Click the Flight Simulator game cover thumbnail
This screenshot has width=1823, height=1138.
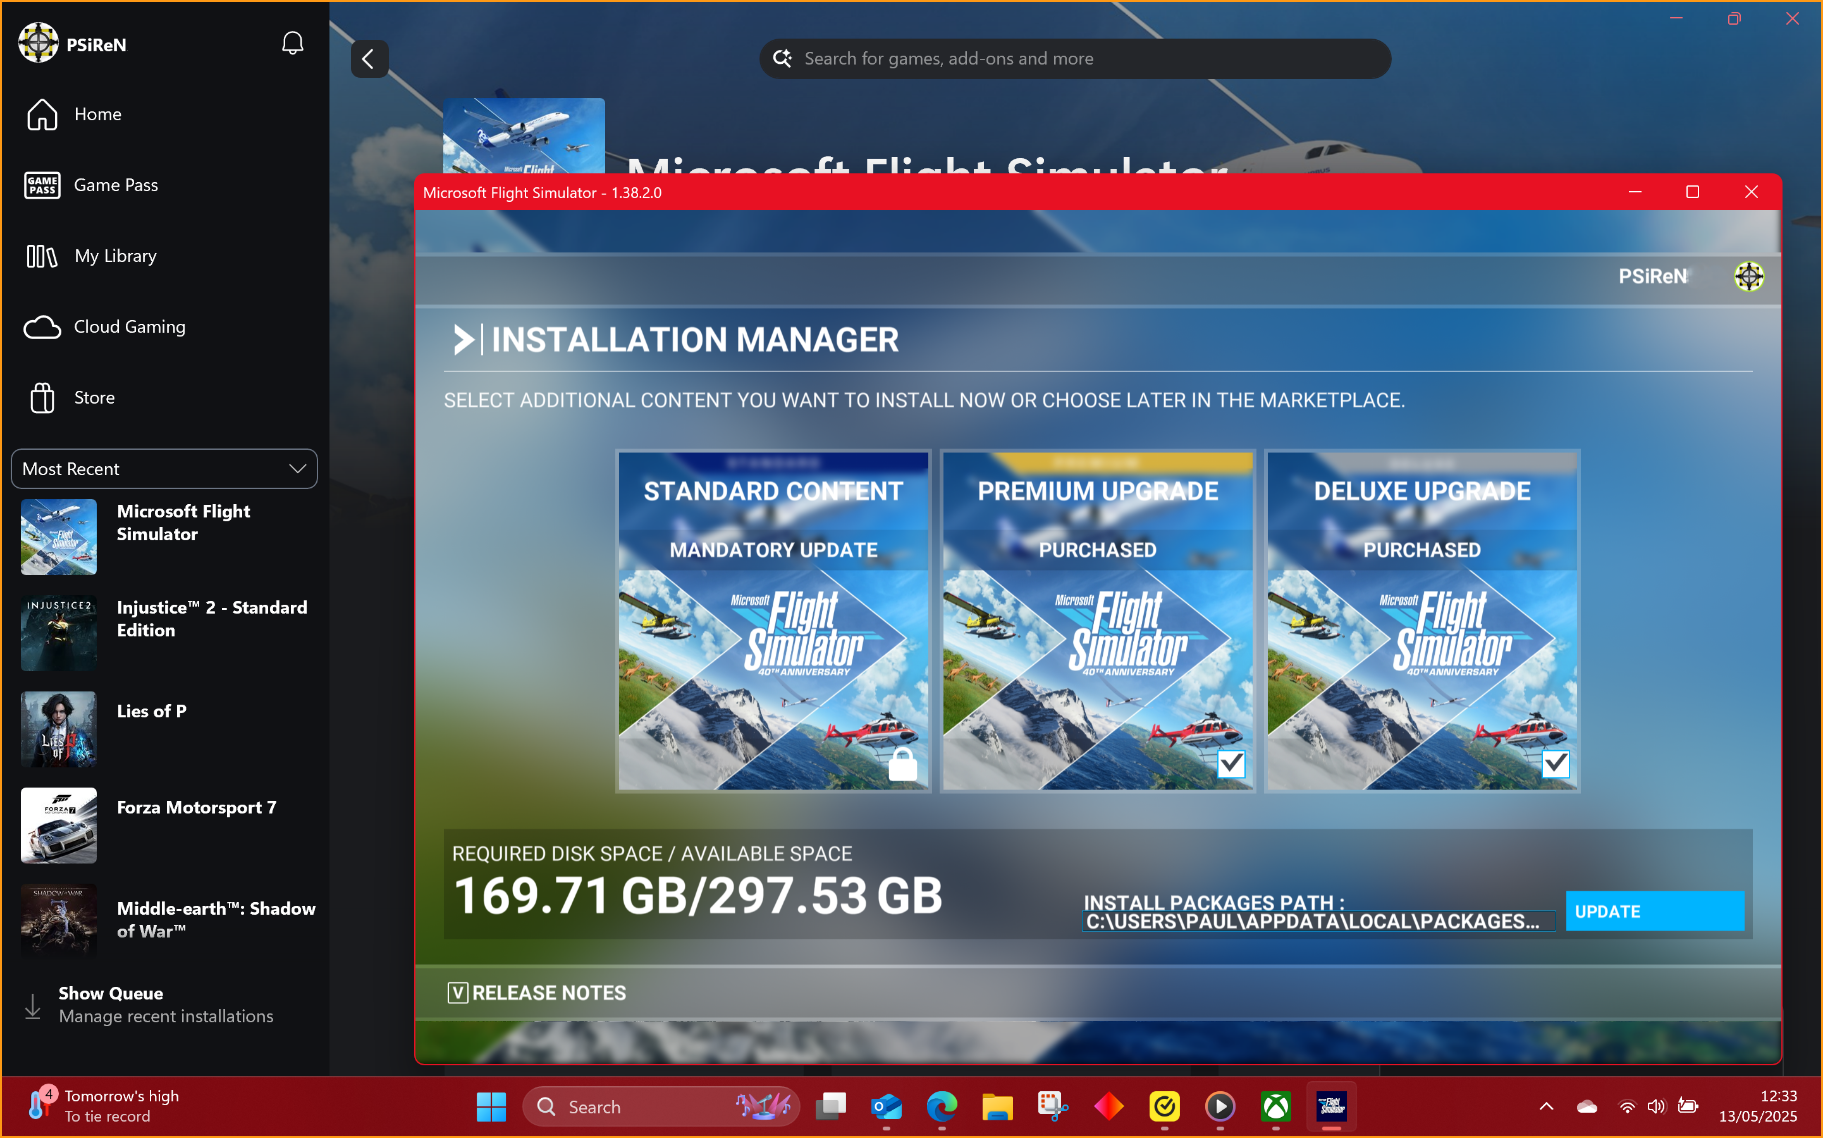[524, 136]
